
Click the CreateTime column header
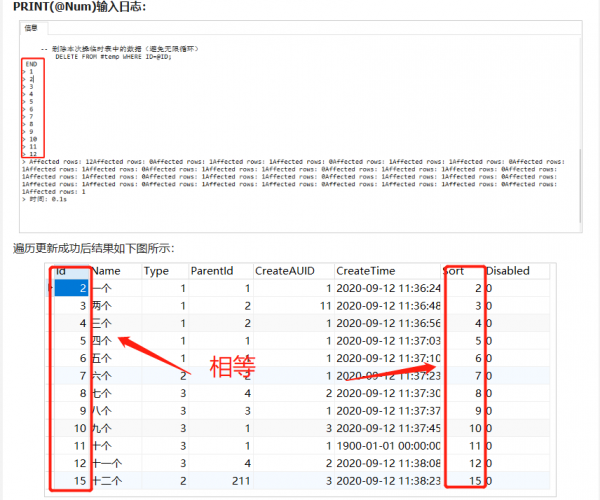click(x=387, y=271)
